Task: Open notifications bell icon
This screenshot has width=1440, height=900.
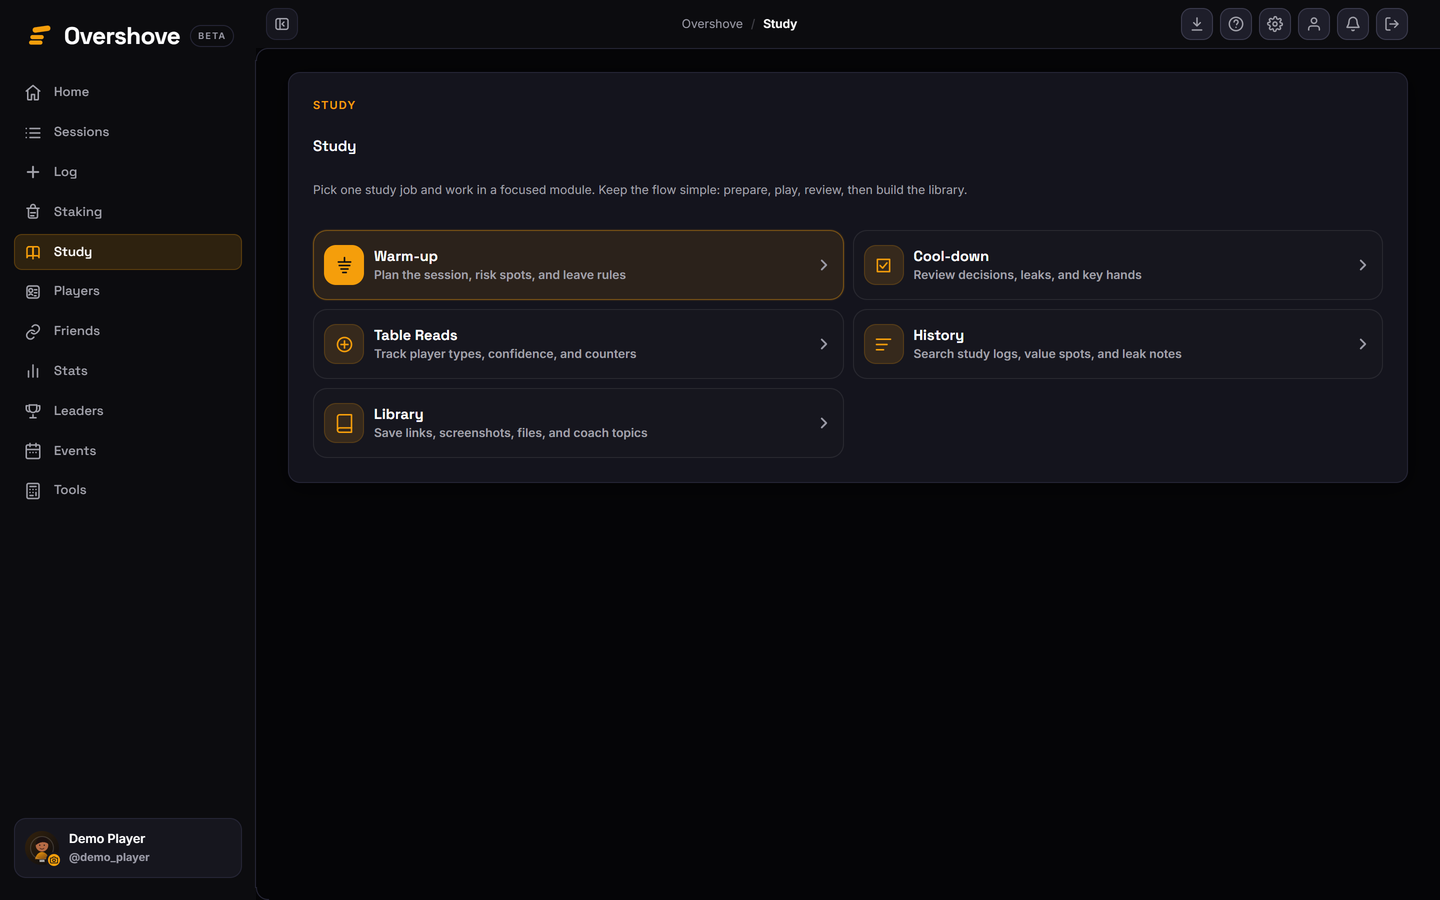Action: pyautogui.click(x=1353, y=24)
